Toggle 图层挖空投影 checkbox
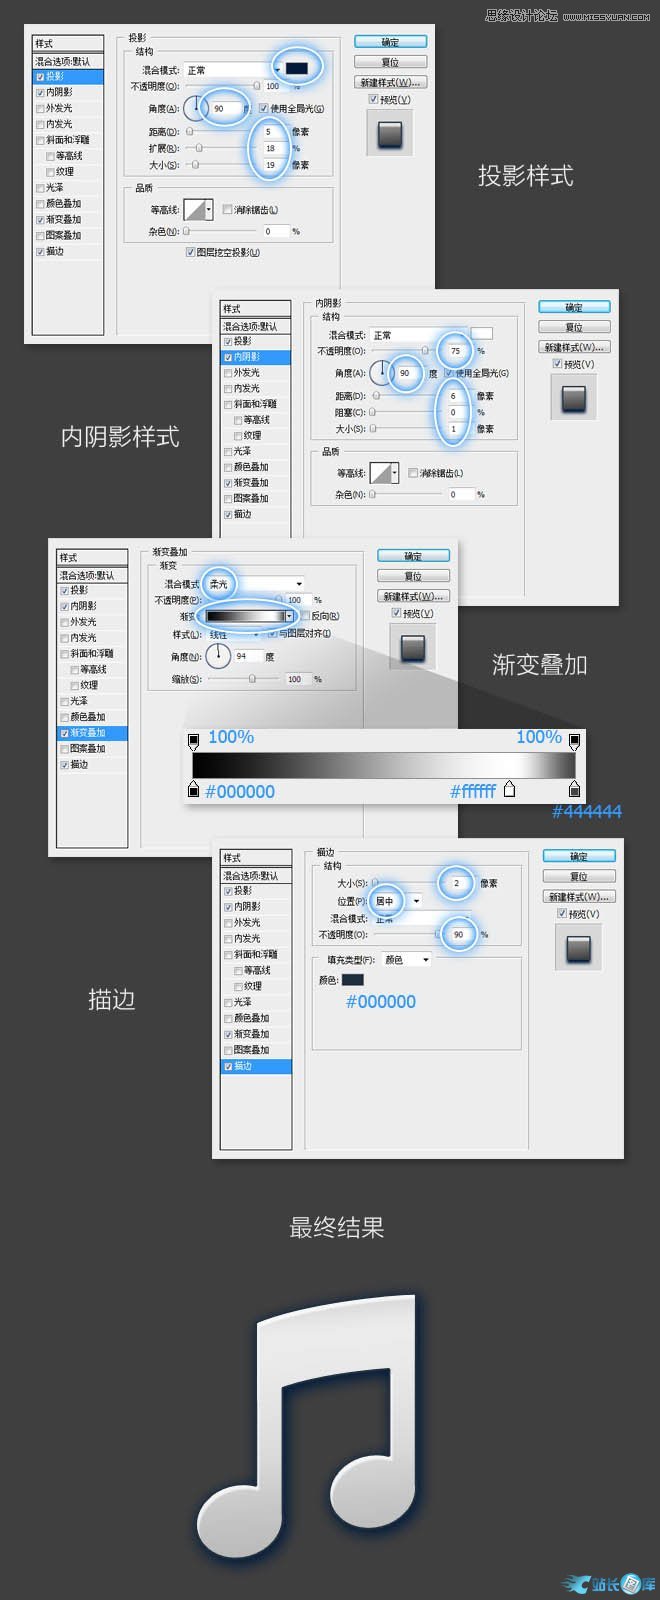660x1600 pixels. tap(190, 253)
